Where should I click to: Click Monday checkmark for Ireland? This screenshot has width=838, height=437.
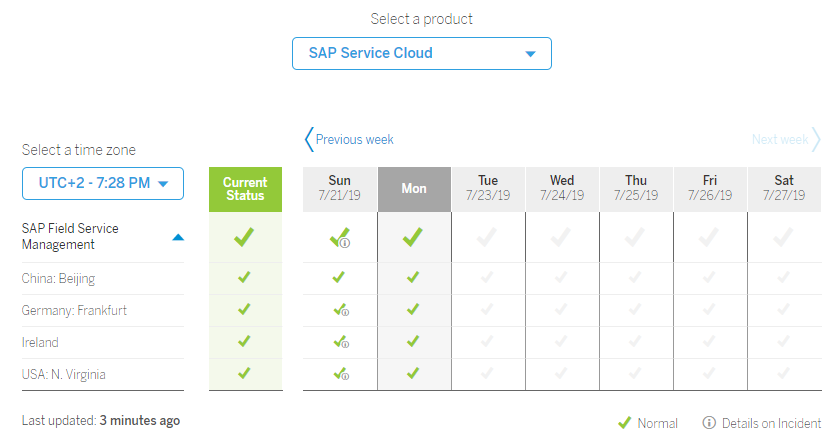413,341
